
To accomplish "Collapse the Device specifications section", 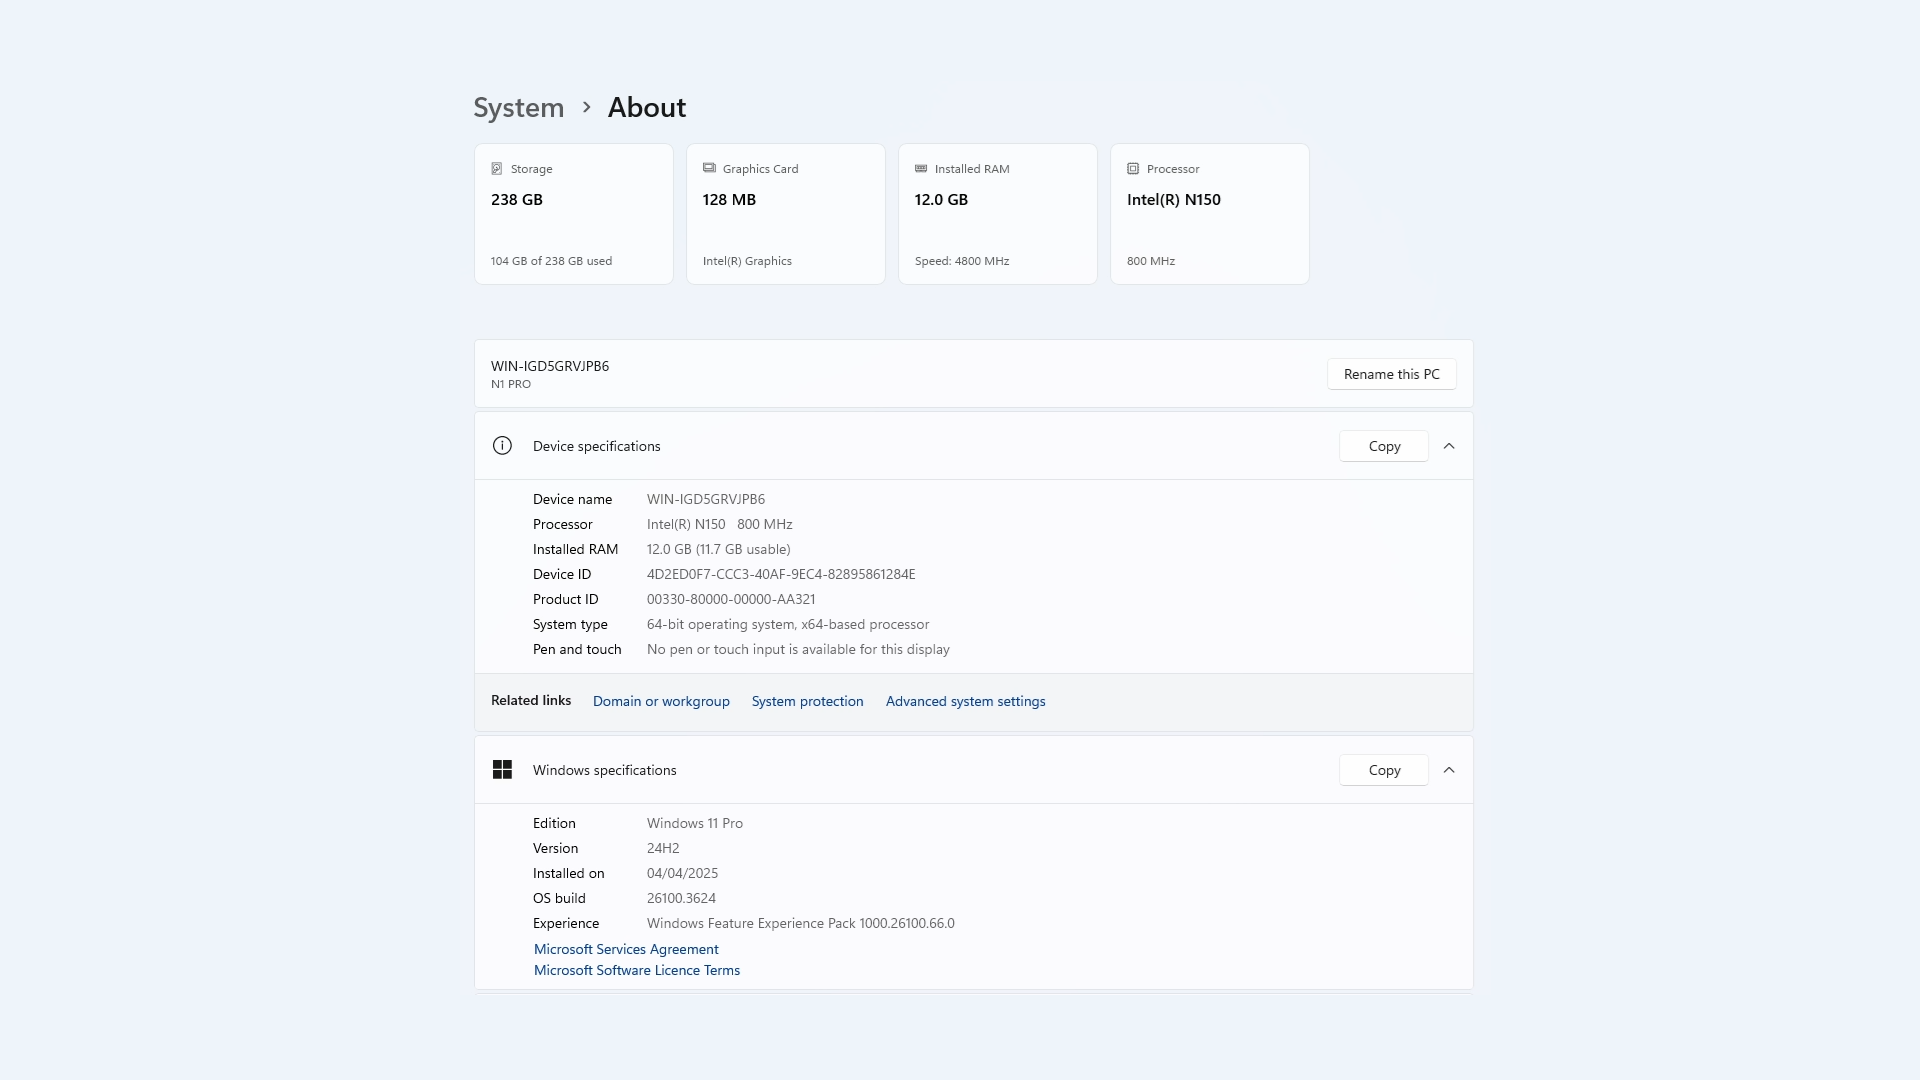I will (x=1449, y=446).
